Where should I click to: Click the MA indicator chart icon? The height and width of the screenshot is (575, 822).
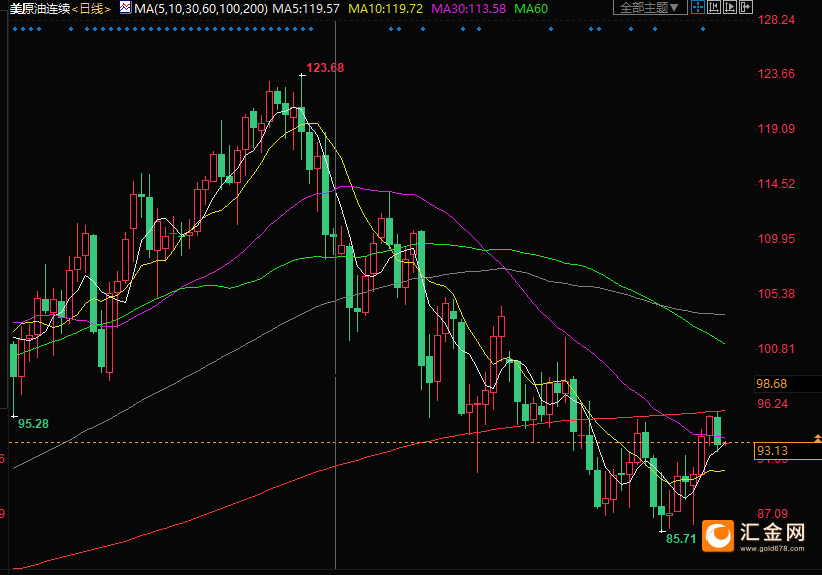click(x=125, y=7)
